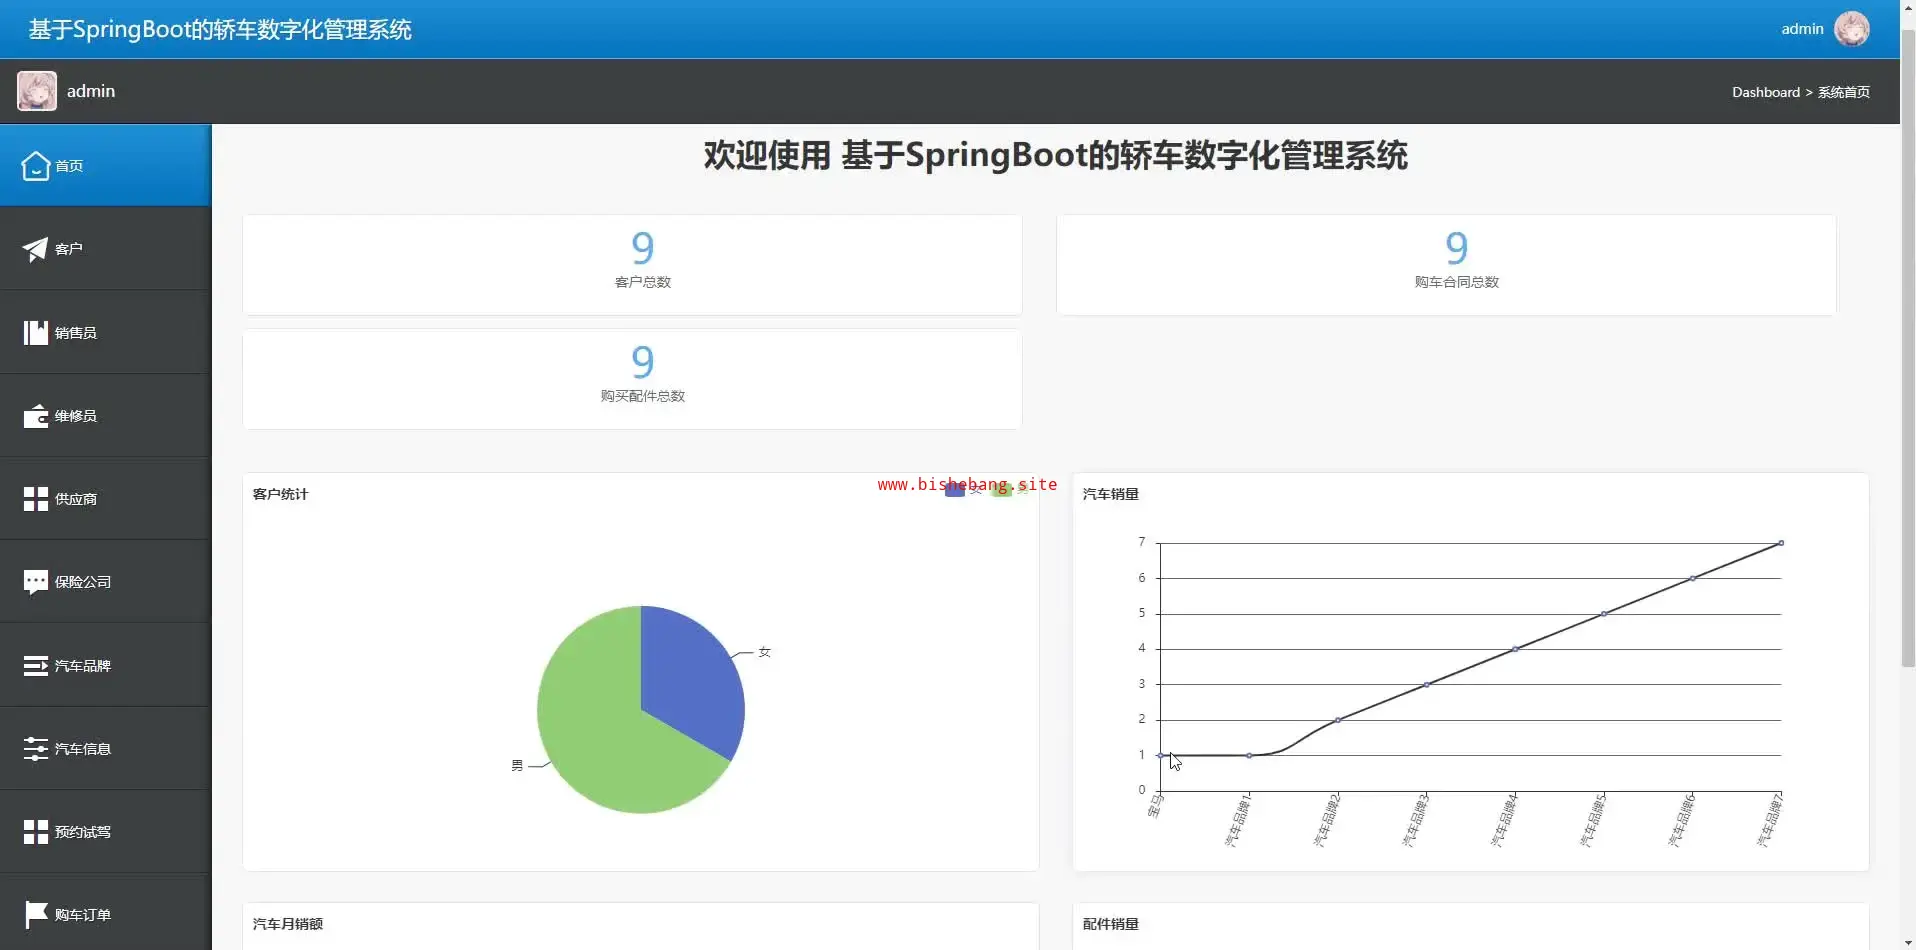Open the admin avatar menu at top right

click(1851, 29)
